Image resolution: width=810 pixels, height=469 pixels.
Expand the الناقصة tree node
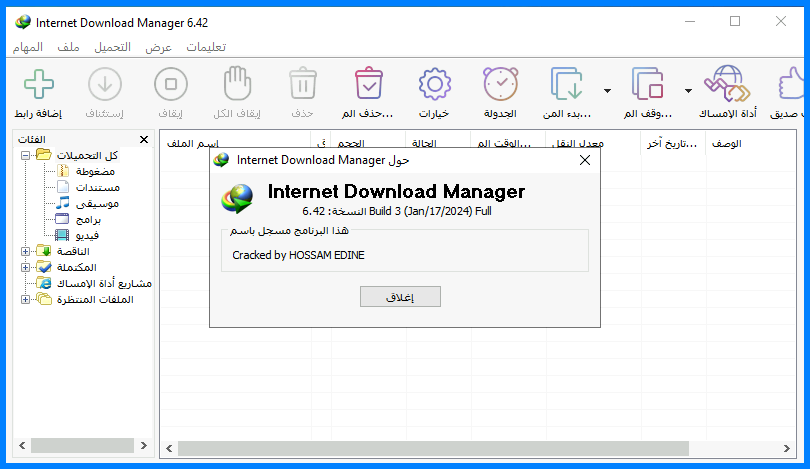click(25, 251)
